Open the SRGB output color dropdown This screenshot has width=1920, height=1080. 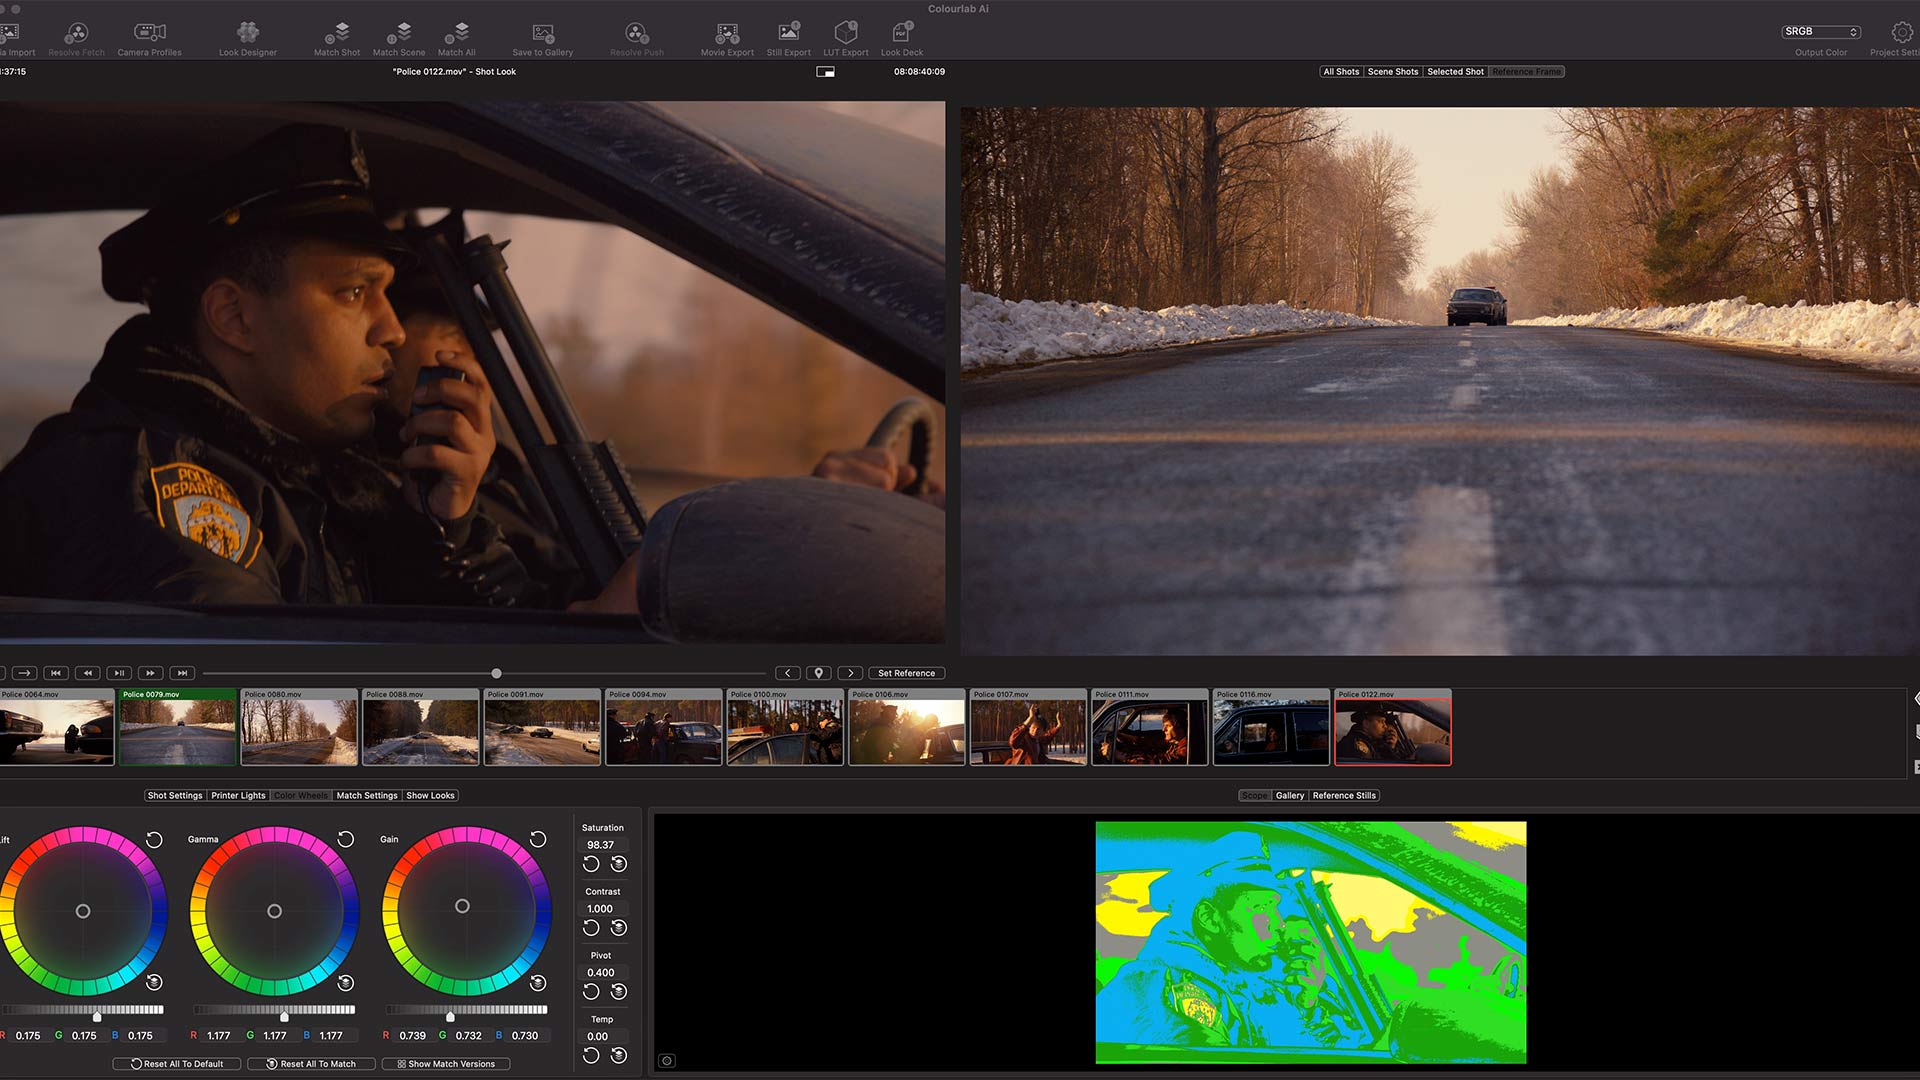pyautogui.click(x=1820, y=32)
